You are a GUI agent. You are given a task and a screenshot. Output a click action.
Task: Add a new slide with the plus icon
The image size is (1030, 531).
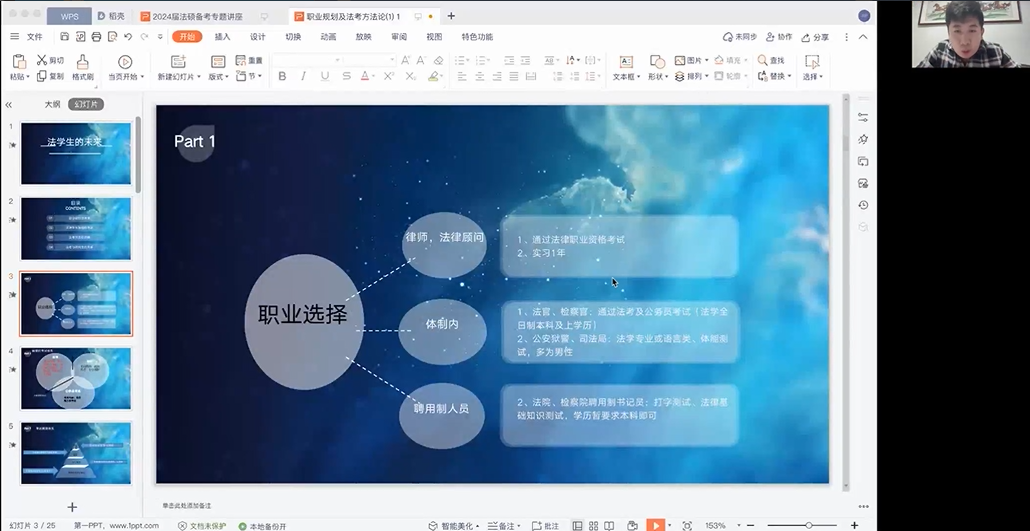[x=72, y=507]
